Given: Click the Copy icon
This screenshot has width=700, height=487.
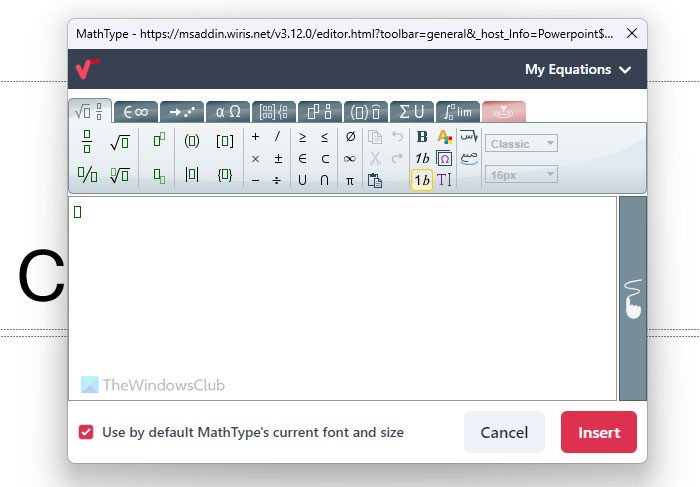Looking at the screenshot, I should click(375, 137).
